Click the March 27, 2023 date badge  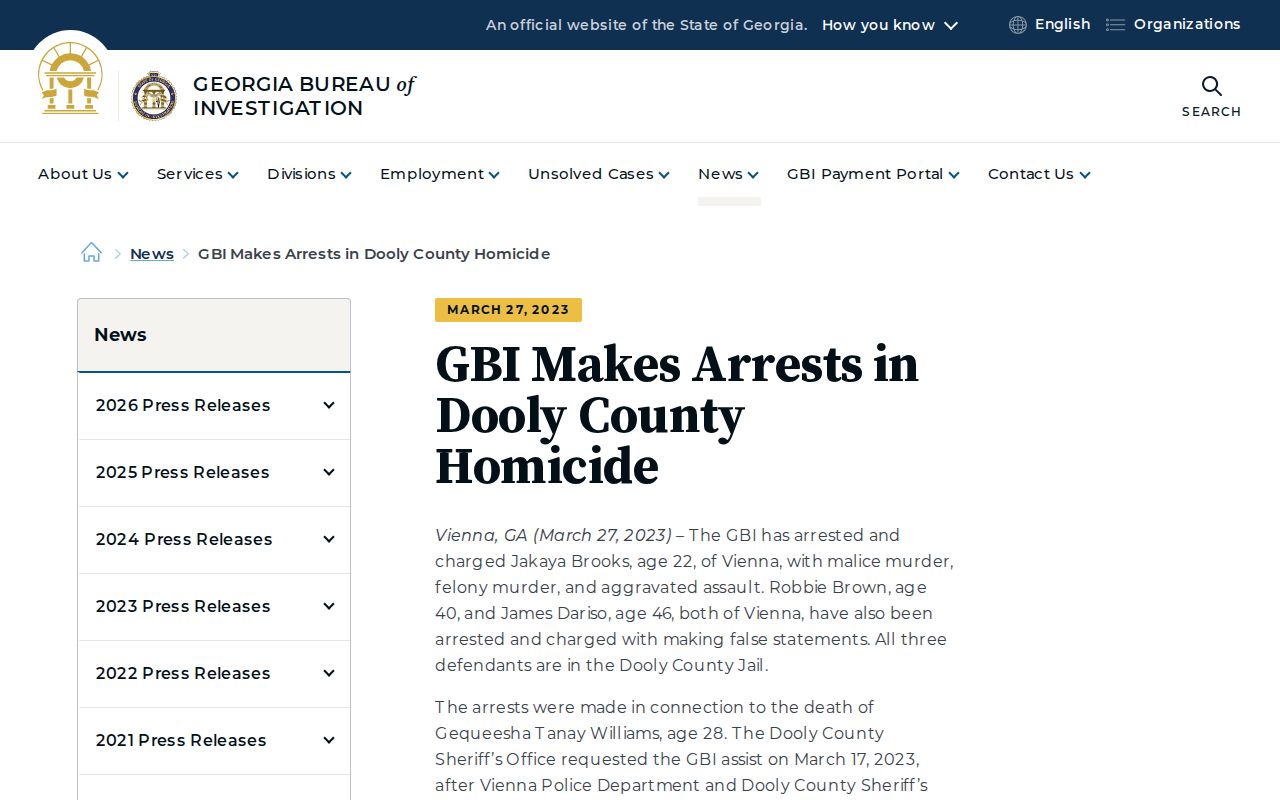(508, 310)
